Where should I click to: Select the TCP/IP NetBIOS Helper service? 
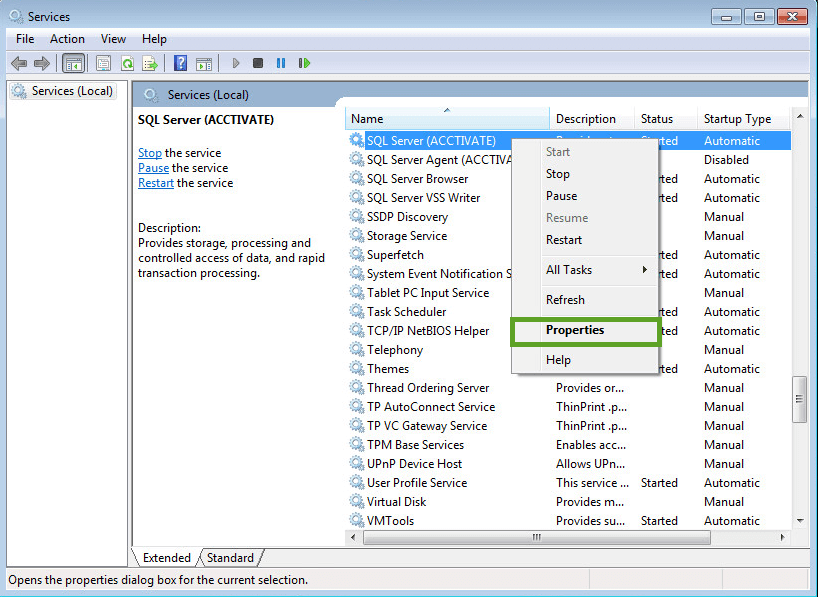[x=428, y=331]
